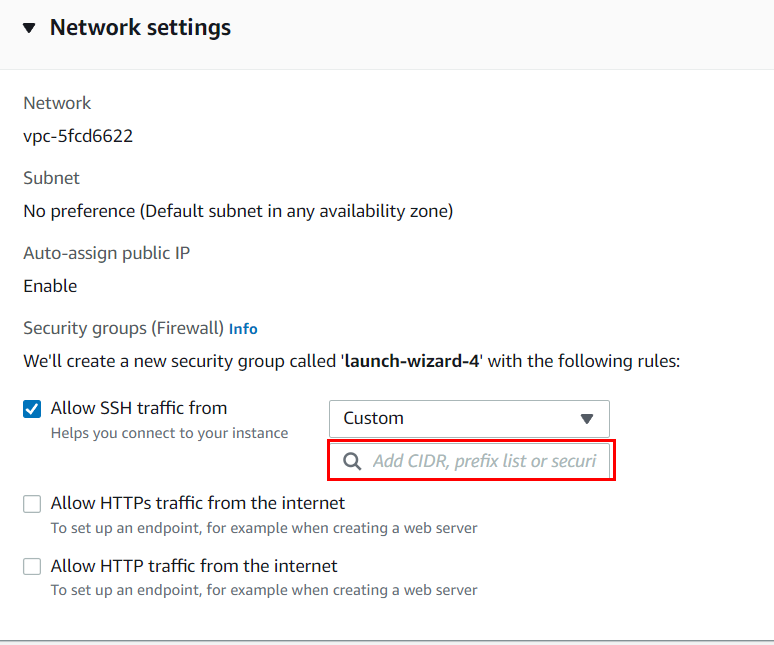The height and width of the screenshot is (645, 774).
Task: Click the 'Allow HTTPs traffic from the internet' label
Action: click(x=198, y=503)
